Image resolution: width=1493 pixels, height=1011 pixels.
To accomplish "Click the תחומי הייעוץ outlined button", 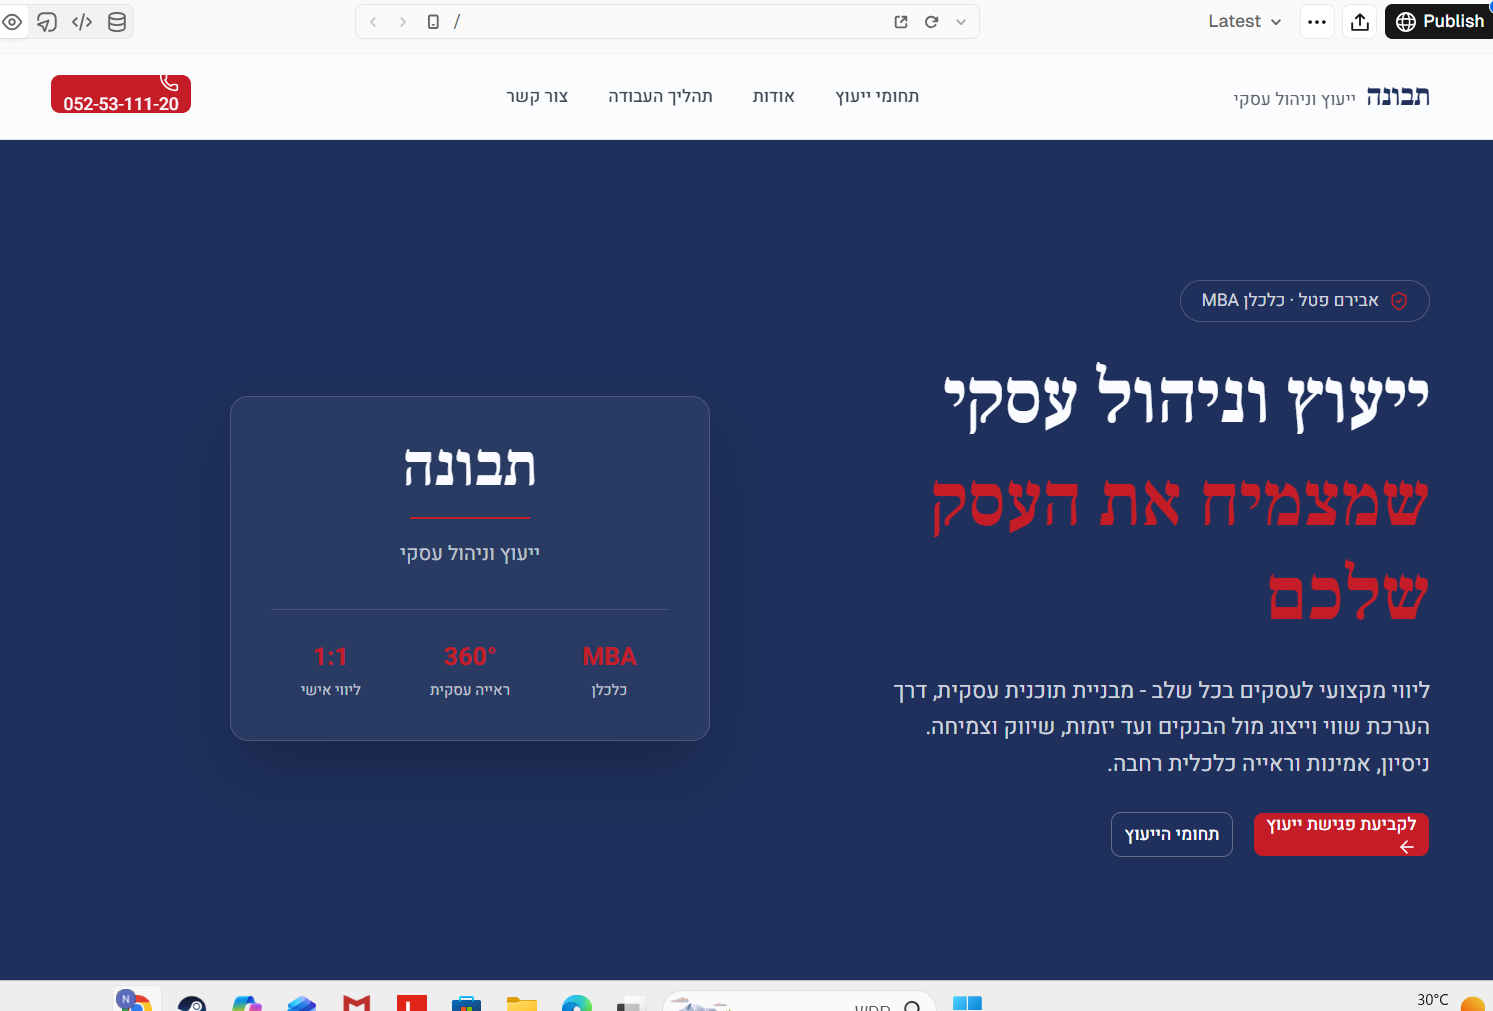I will point(1172,834).
